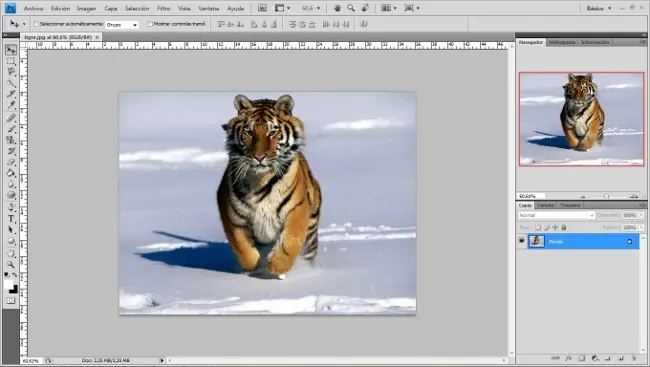Open the Imagen menu
The width and height of the screenshot is (650, 367).
click(x=86, y=8)
